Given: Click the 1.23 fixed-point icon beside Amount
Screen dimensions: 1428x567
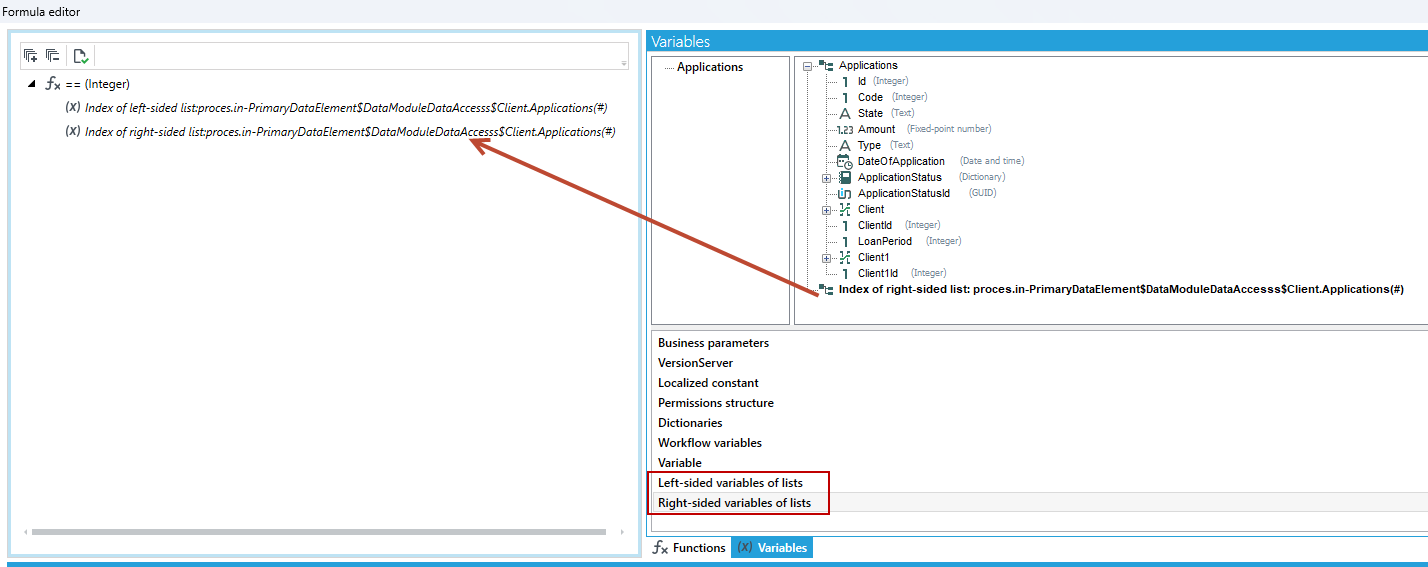Looking at the screenshot, I should (x=844, y=129).
